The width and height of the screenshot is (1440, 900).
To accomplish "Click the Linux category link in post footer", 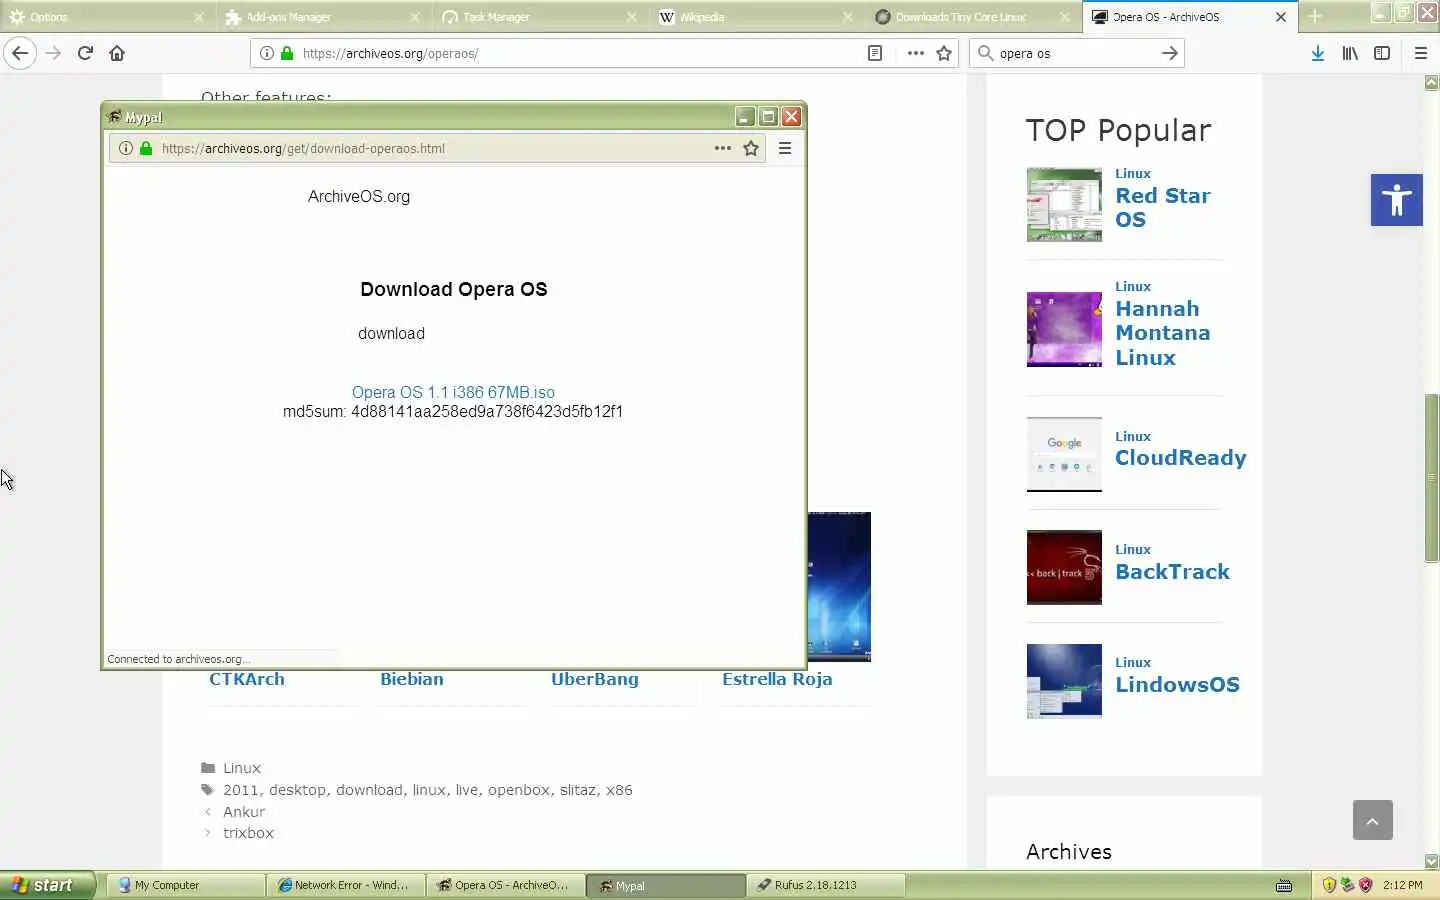I will pyautogui.click(x=242, y=768).
